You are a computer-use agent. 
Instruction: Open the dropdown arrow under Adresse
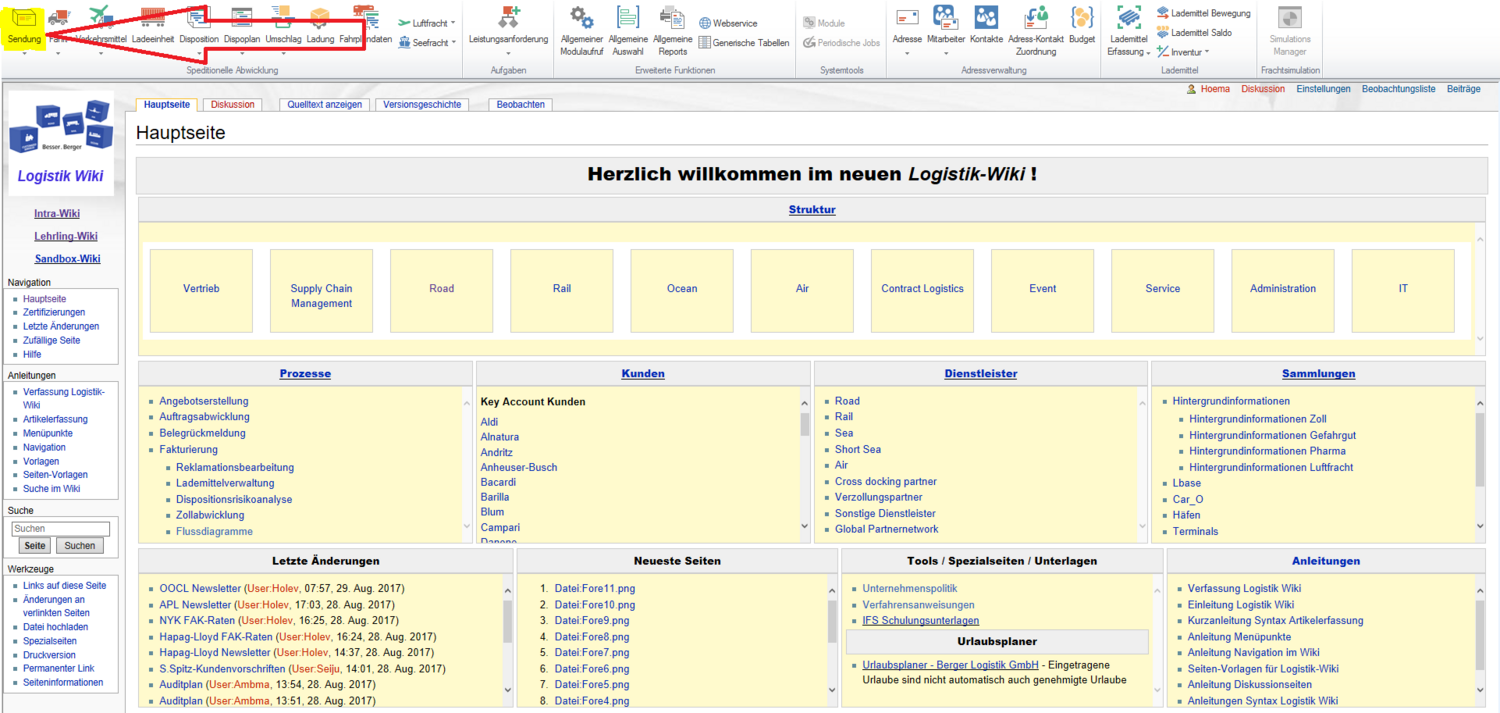click(907, 53)
